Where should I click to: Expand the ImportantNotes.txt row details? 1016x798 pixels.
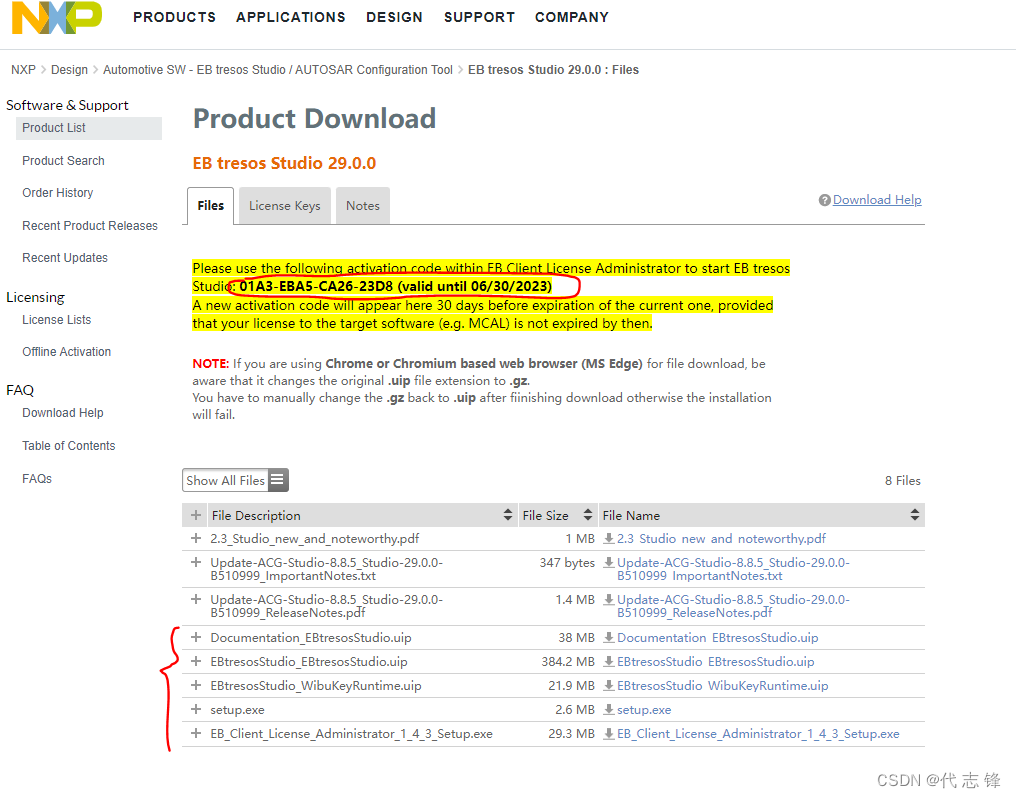[x=196, y=562]
